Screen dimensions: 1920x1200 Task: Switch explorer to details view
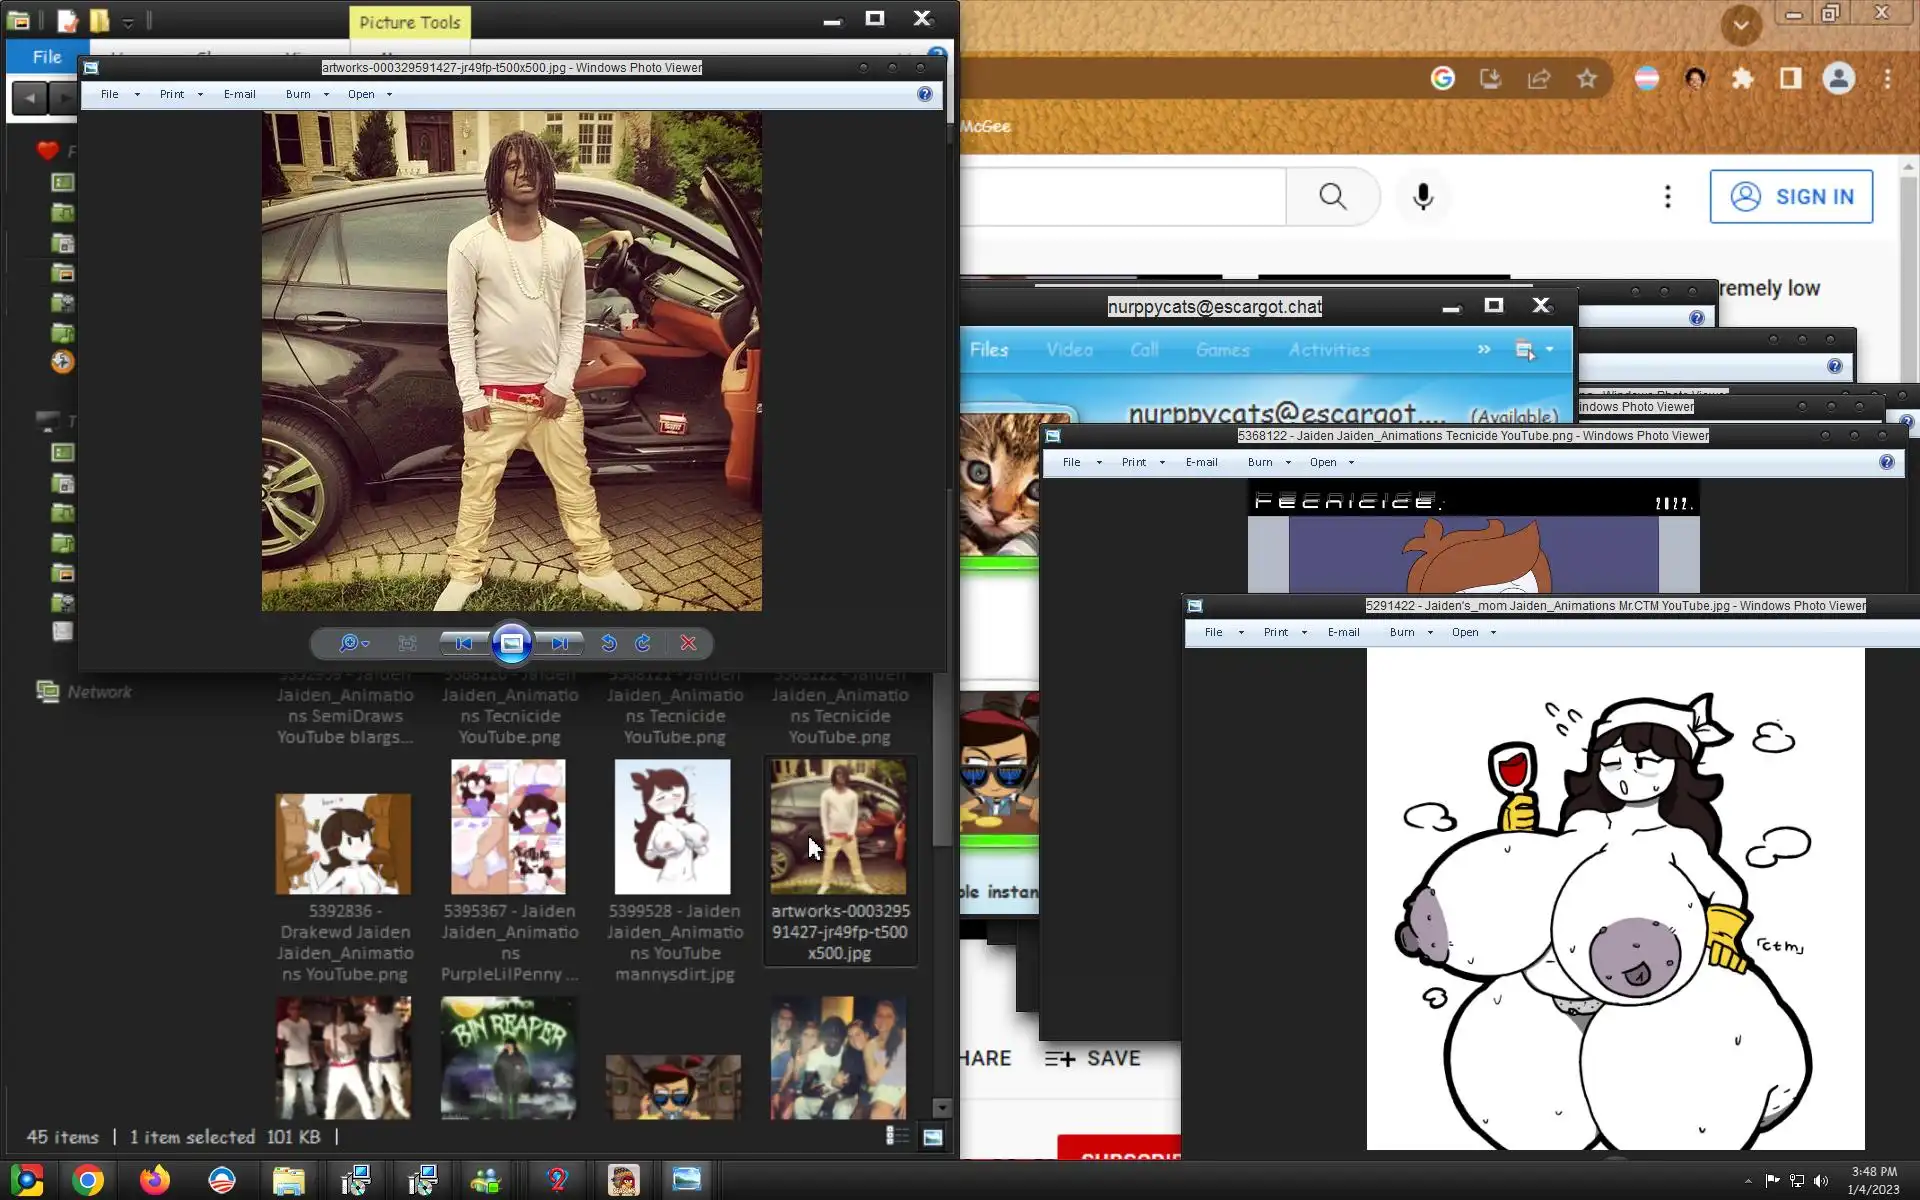(x=897, y=1136)
